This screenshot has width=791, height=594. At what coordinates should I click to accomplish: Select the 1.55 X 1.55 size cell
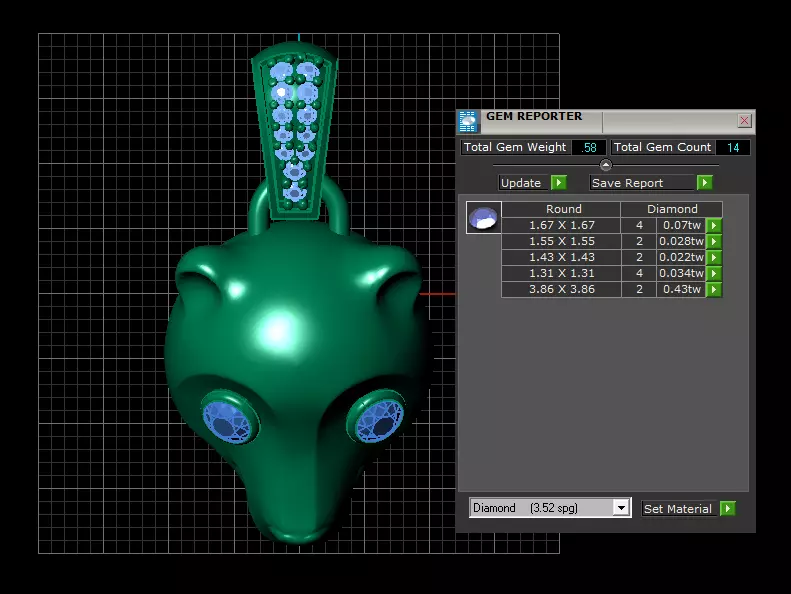(x=561, y=241)
